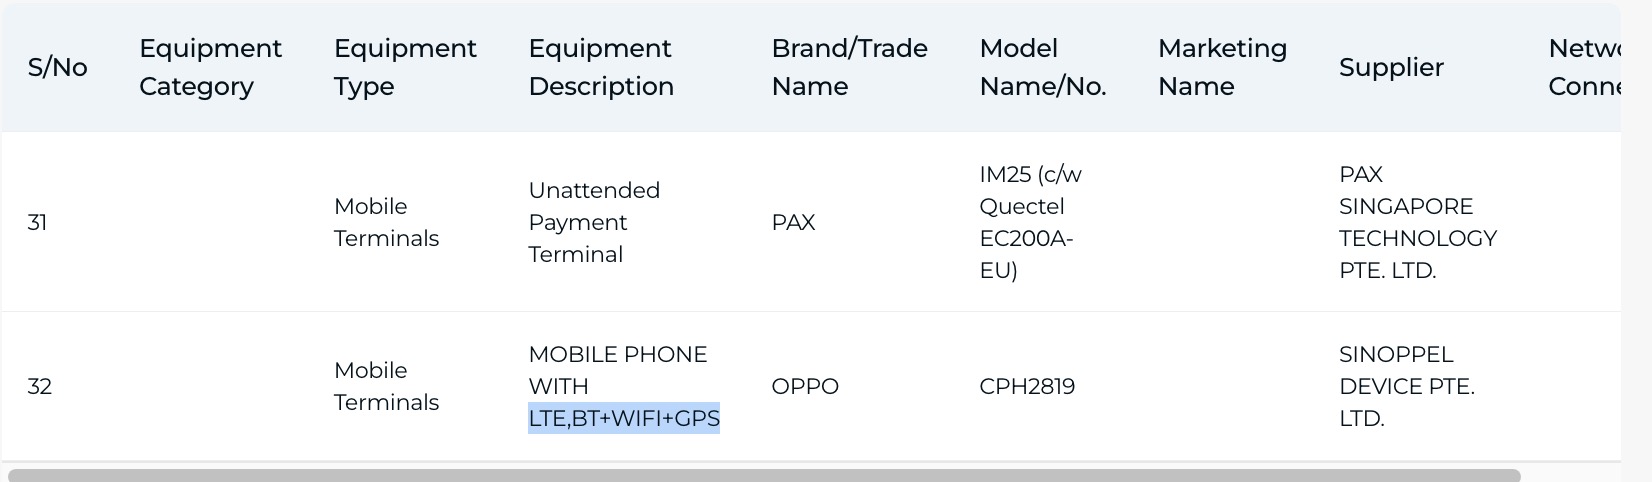Click PAX SINGAPORE TECHNOLOGY supplier cell
The height and width of the screenshot is (482, 1652).
[x=1417, y=222]
